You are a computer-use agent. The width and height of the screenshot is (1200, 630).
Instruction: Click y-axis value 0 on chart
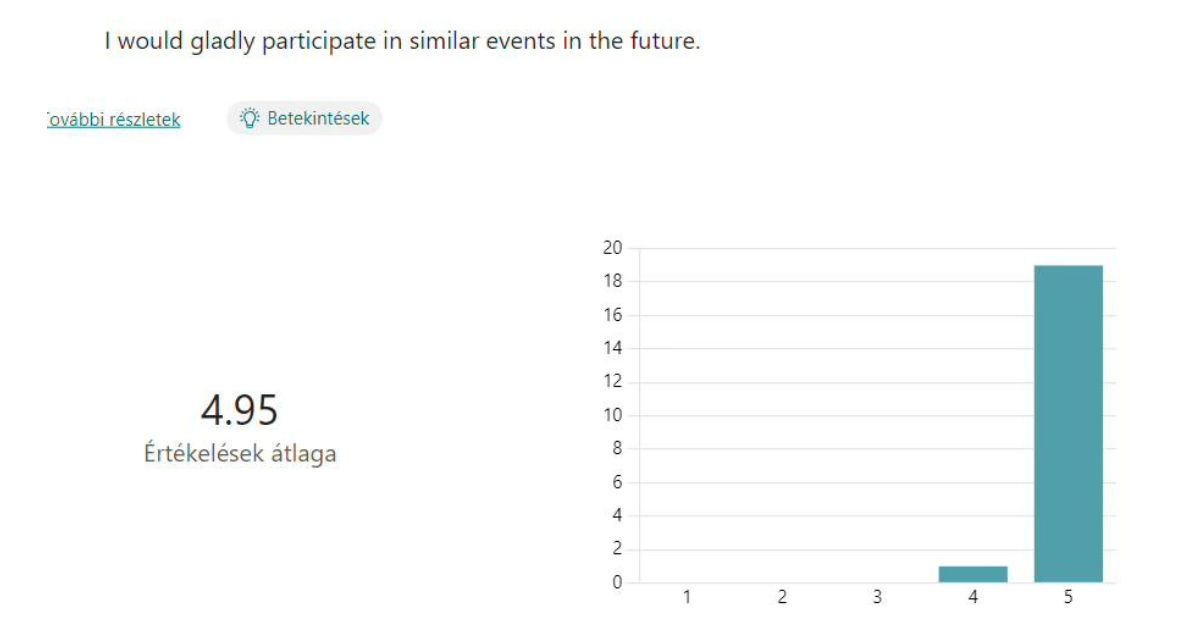617,582
